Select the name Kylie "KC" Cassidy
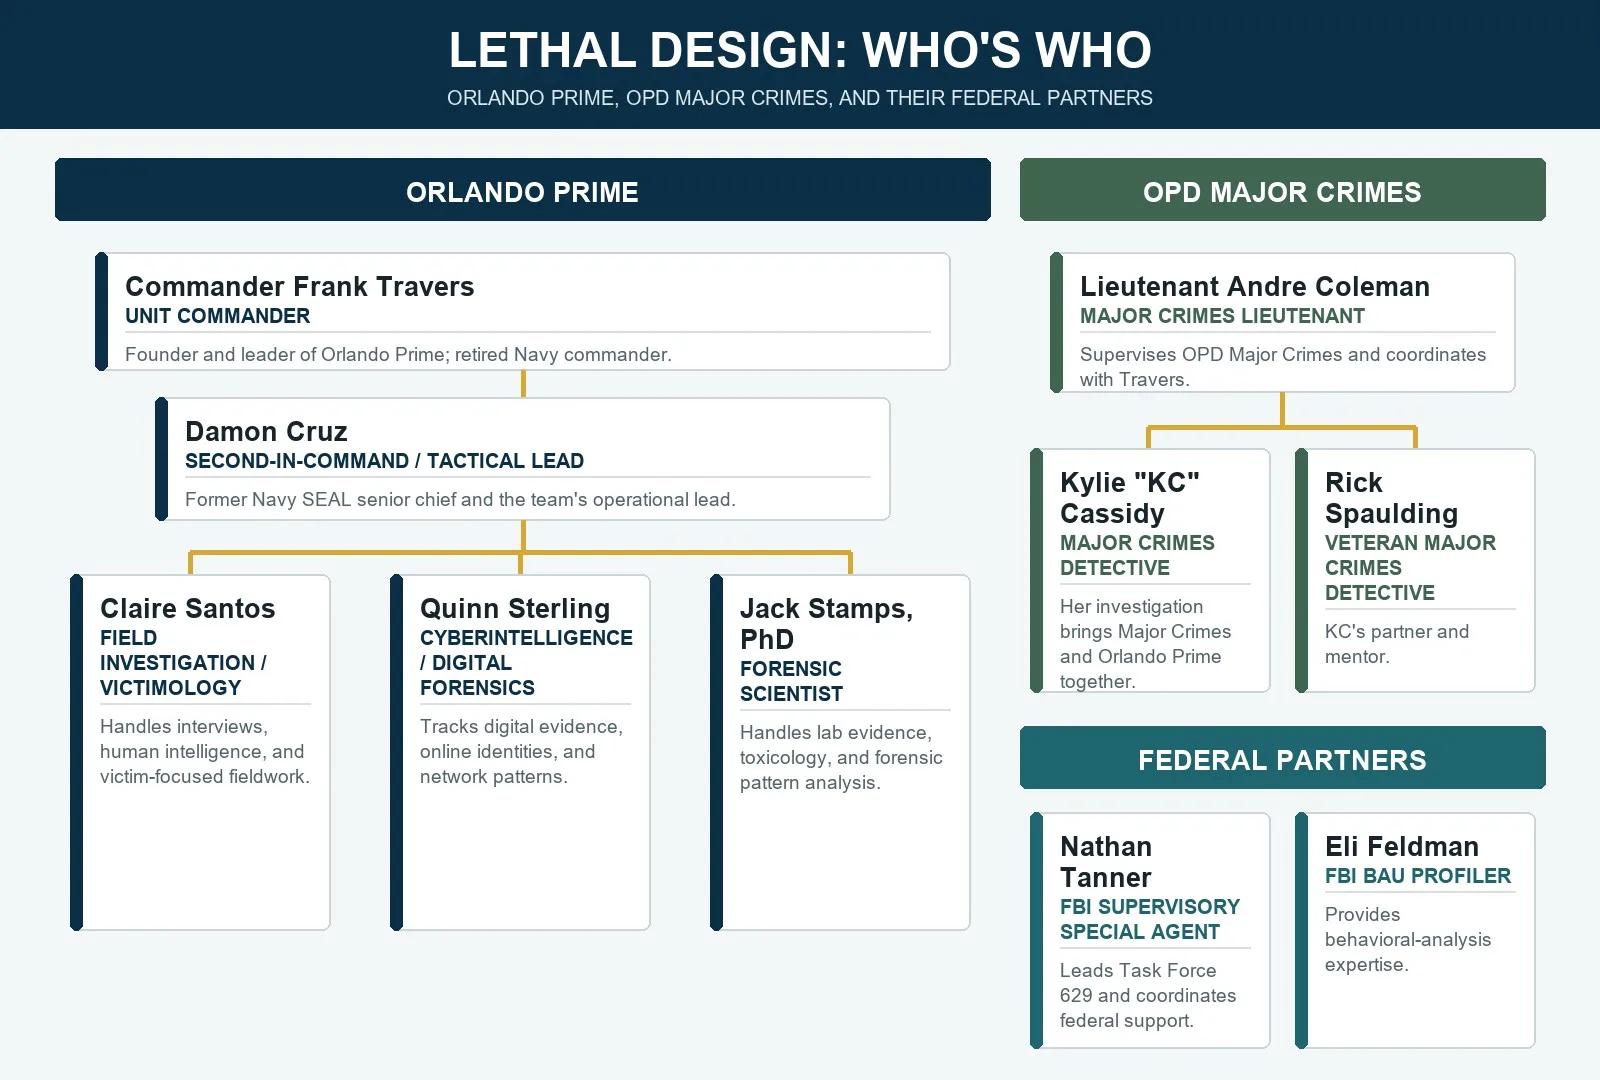This screenshot has height=1080, width=1600. [x=1130, y=498]
